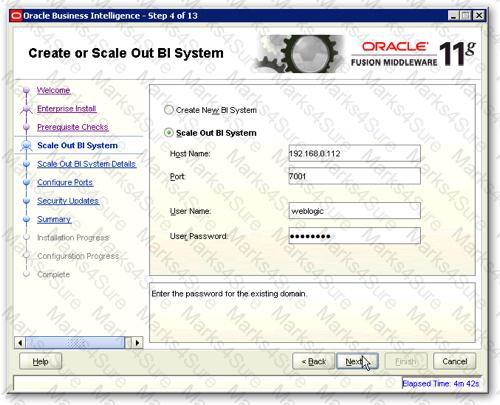Click into the Host Name field
The image size is (500, 405).
point(355,154)
